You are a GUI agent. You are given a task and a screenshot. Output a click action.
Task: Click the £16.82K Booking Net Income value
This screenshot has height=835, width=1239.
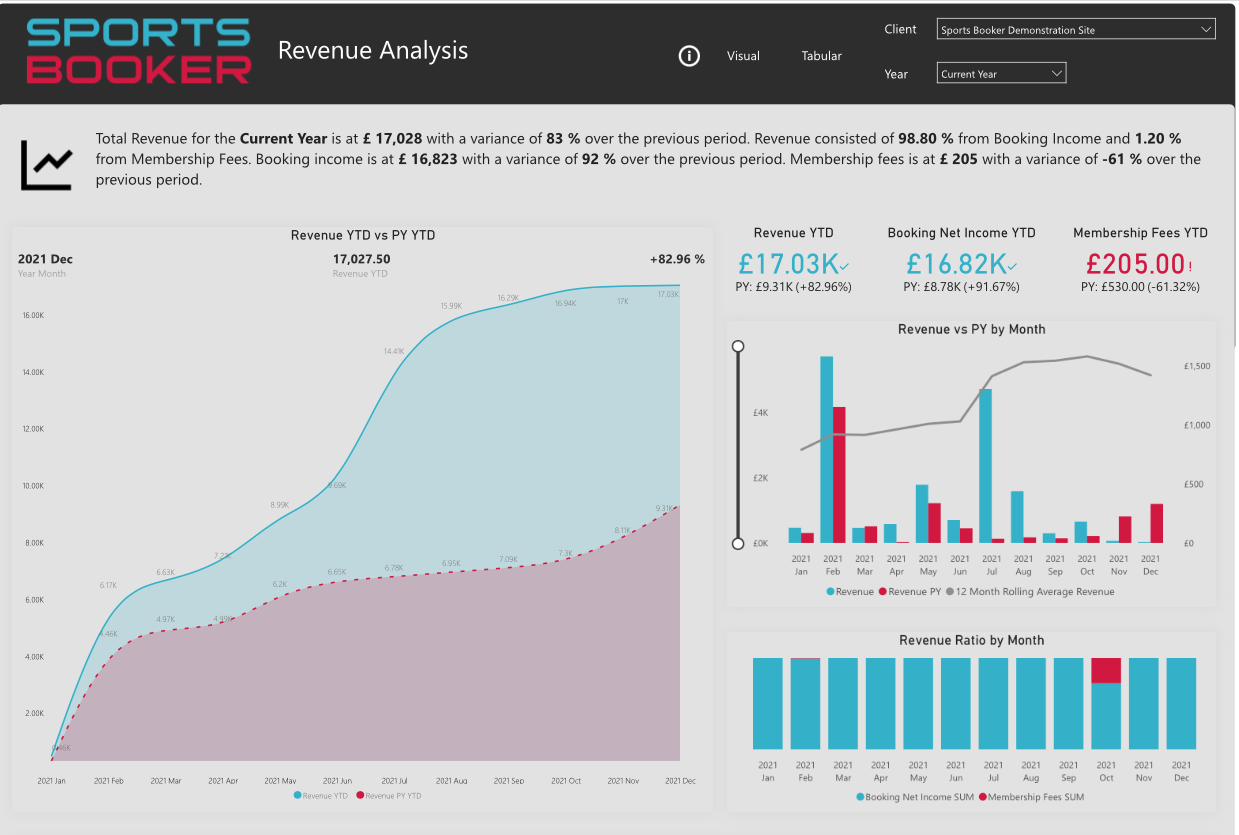(x=955, y=263)
